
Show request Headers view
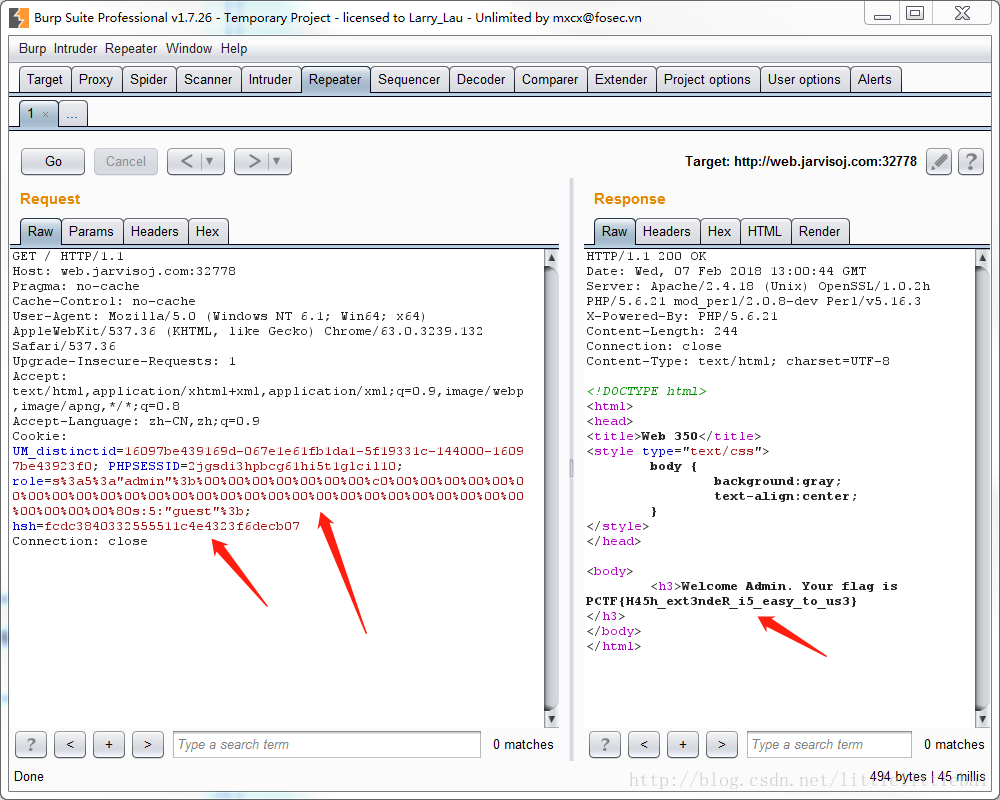pos(154,232)
